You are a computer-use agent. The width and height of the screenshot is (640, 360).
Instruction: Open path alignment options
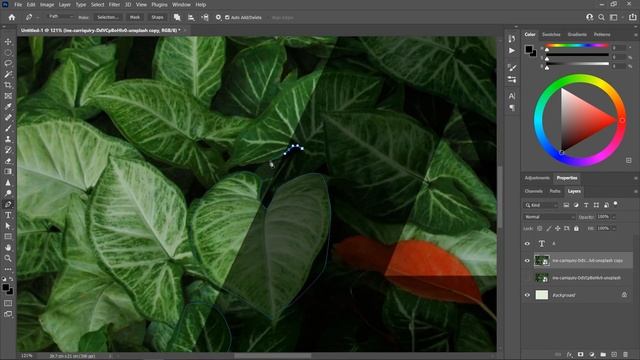pos(191,17)
